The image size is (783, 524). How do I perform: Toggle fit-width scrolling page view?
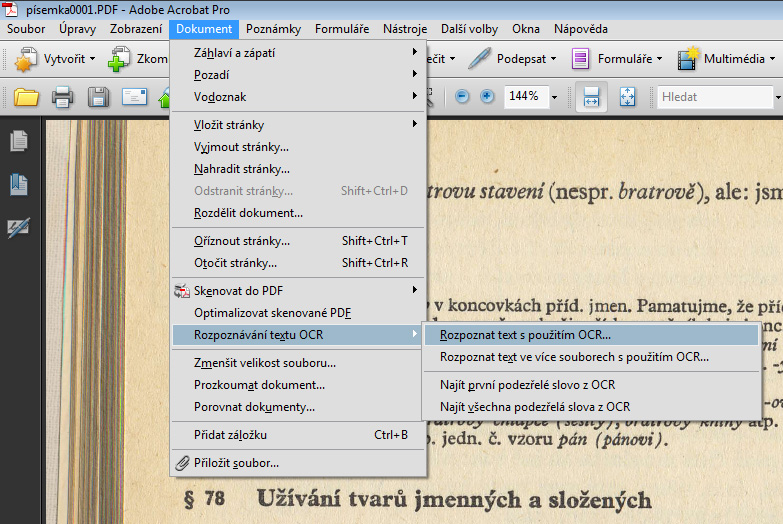(591, 97)
